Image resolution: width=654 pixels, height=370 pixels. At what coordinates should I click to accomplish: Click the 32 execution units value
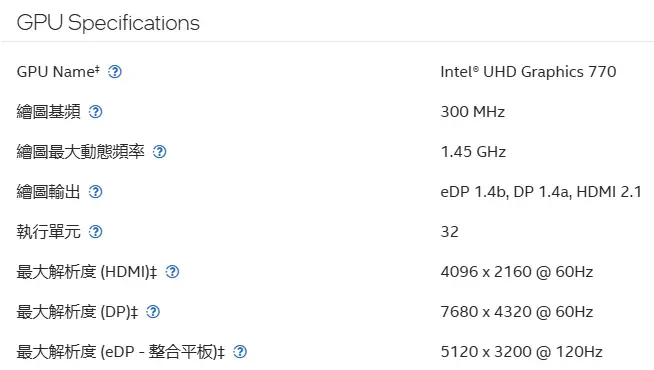click(449, 232)
